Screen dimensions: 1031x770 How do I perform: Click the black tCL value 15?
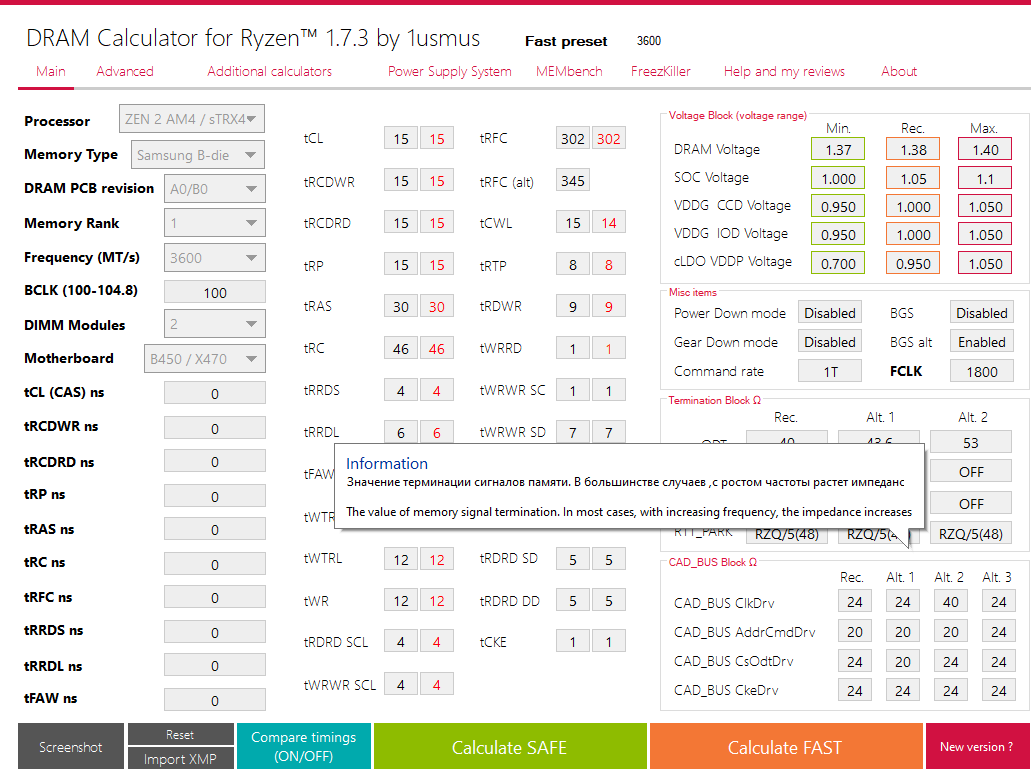pyautogui.click(x=401, y=138)
